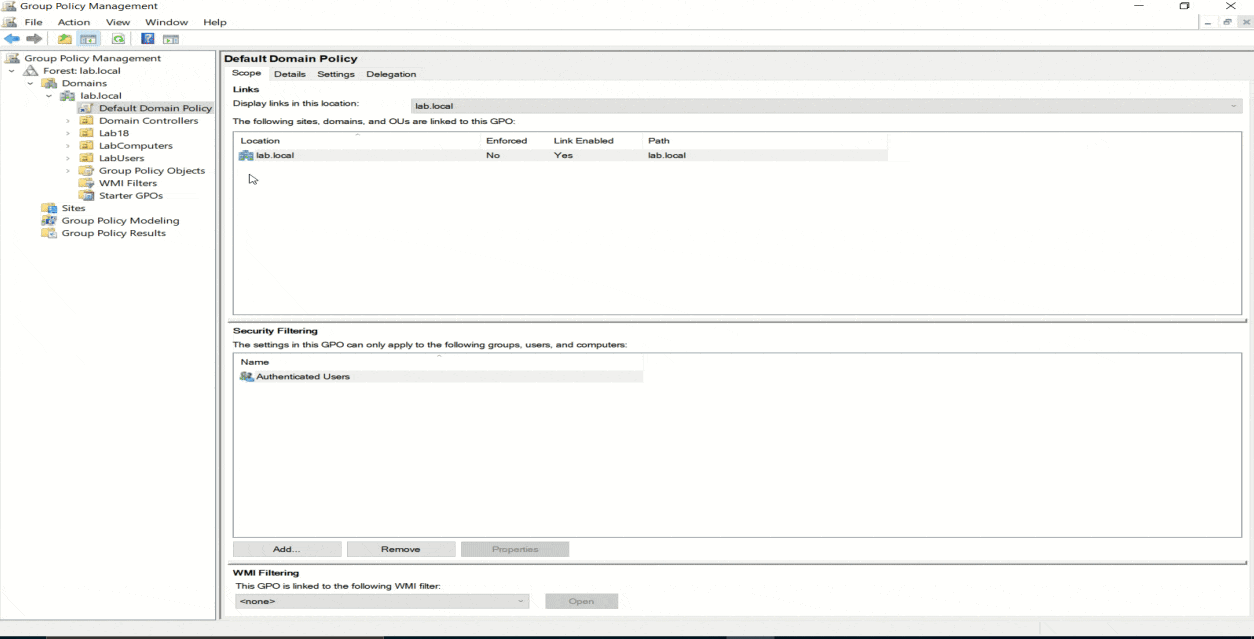Click the green Refresh toolbar icon
This screenshot has width=1254, height=639.
(118, 39)
